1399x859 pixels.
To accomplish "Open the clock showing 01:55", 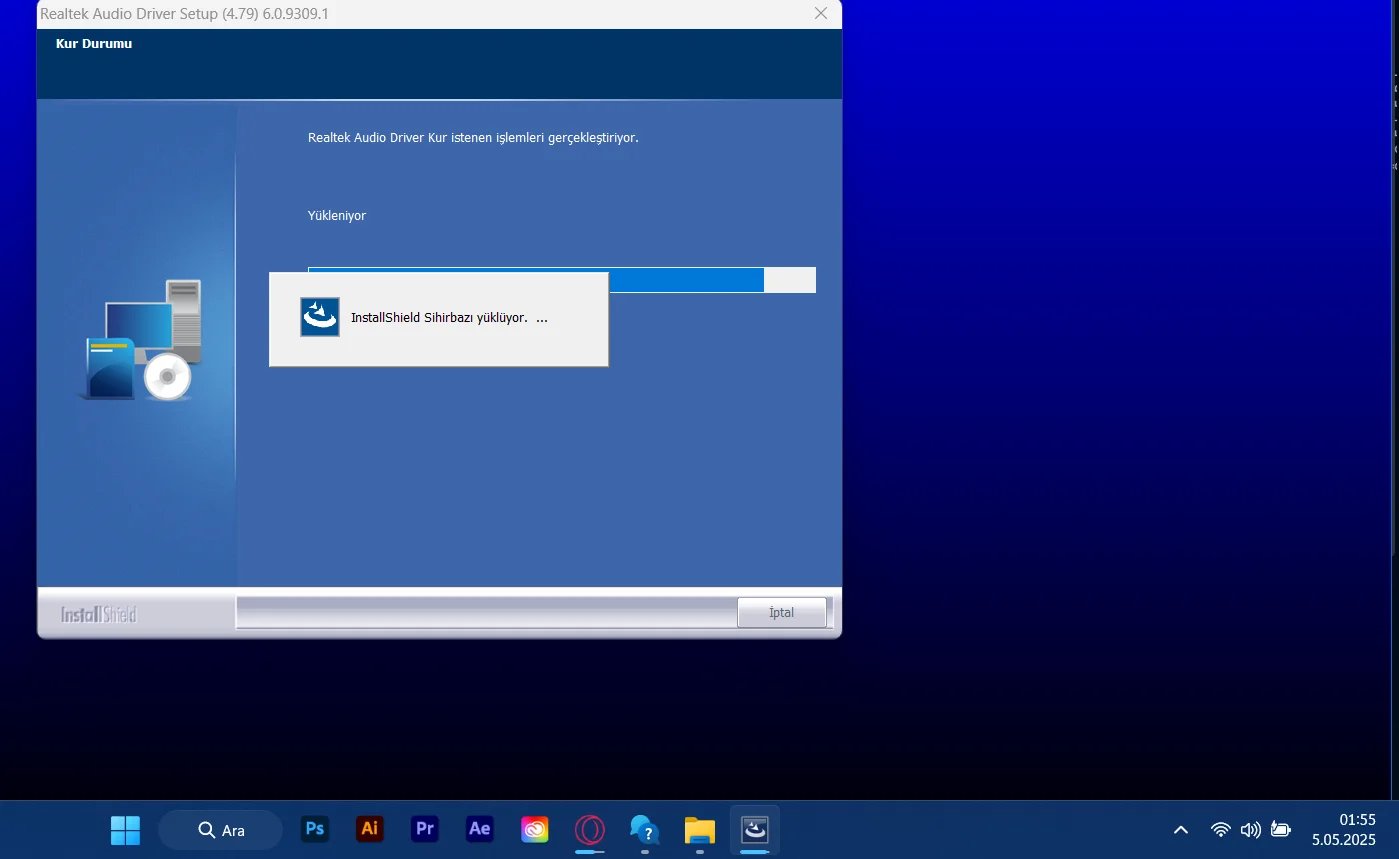I will click(1358, 820).
